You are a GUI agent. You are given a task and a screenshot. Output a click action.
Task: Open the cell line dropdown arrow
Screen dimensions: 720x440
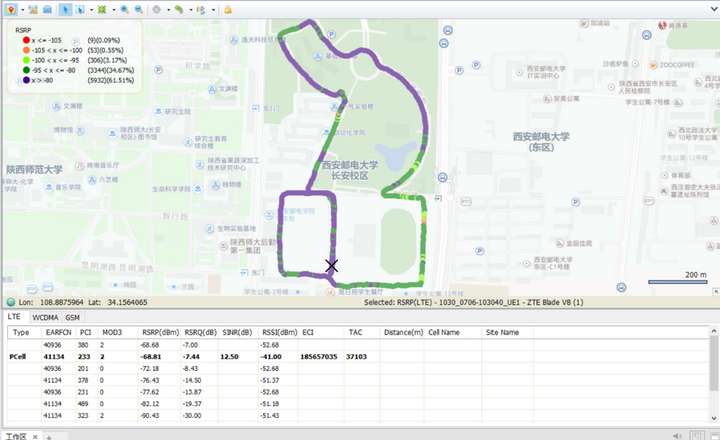pyautogui.click(x=213, y=10)
